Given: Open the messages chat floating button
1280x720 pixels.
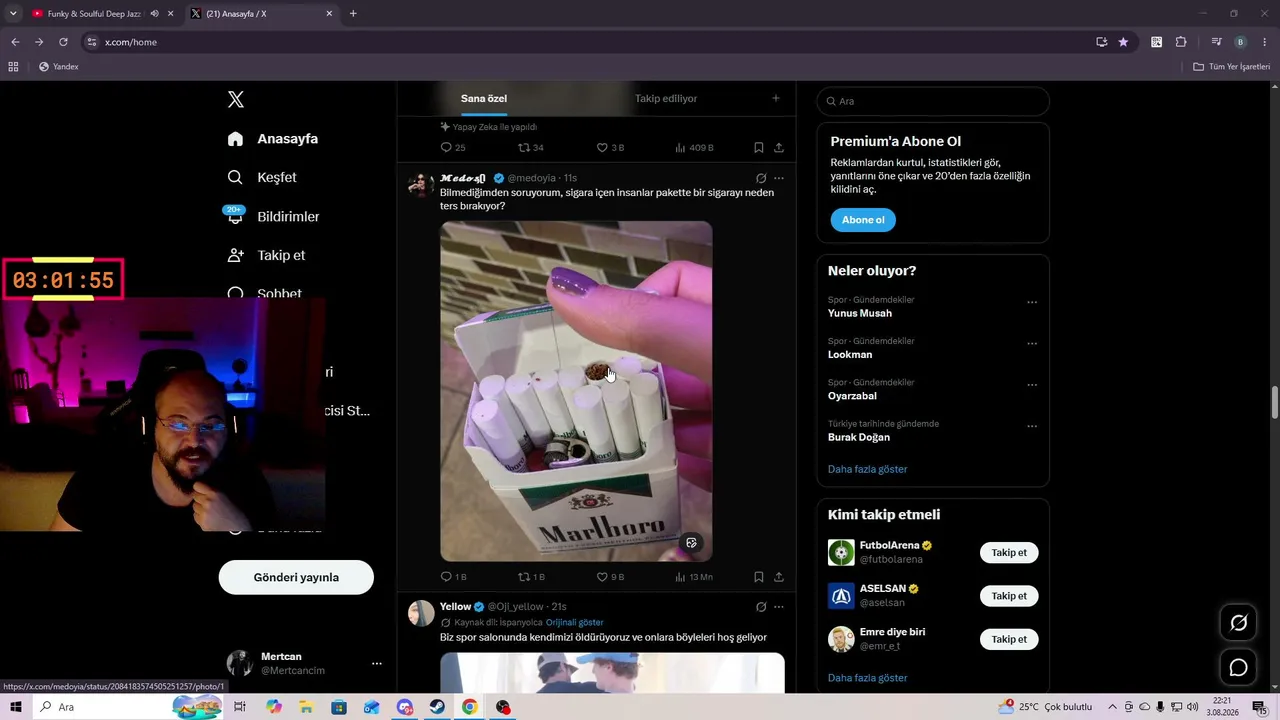Looking at the screenshot, I should click(1238, 668).
